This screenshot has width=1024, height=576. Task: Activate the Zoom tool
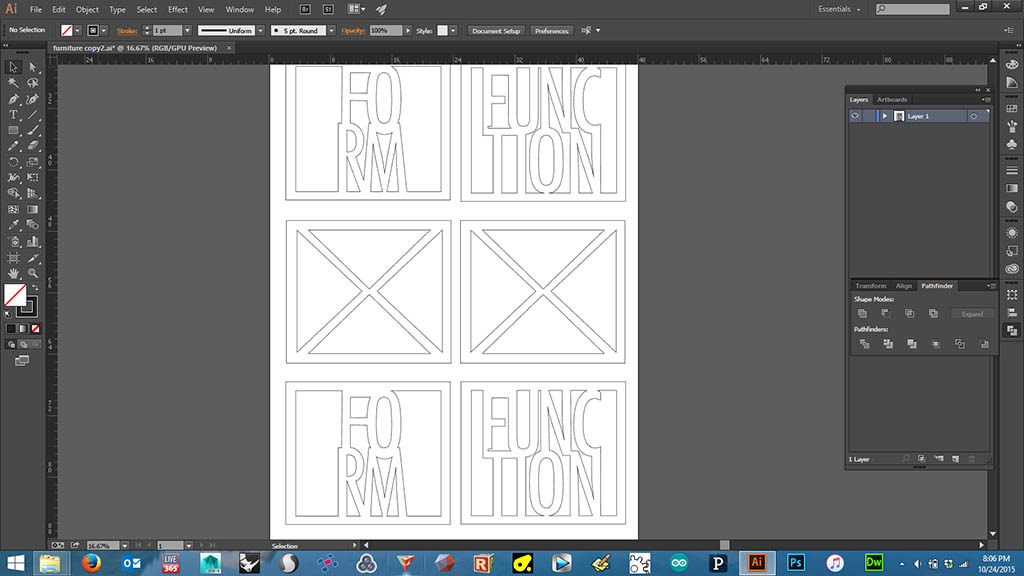click(33, 272)
